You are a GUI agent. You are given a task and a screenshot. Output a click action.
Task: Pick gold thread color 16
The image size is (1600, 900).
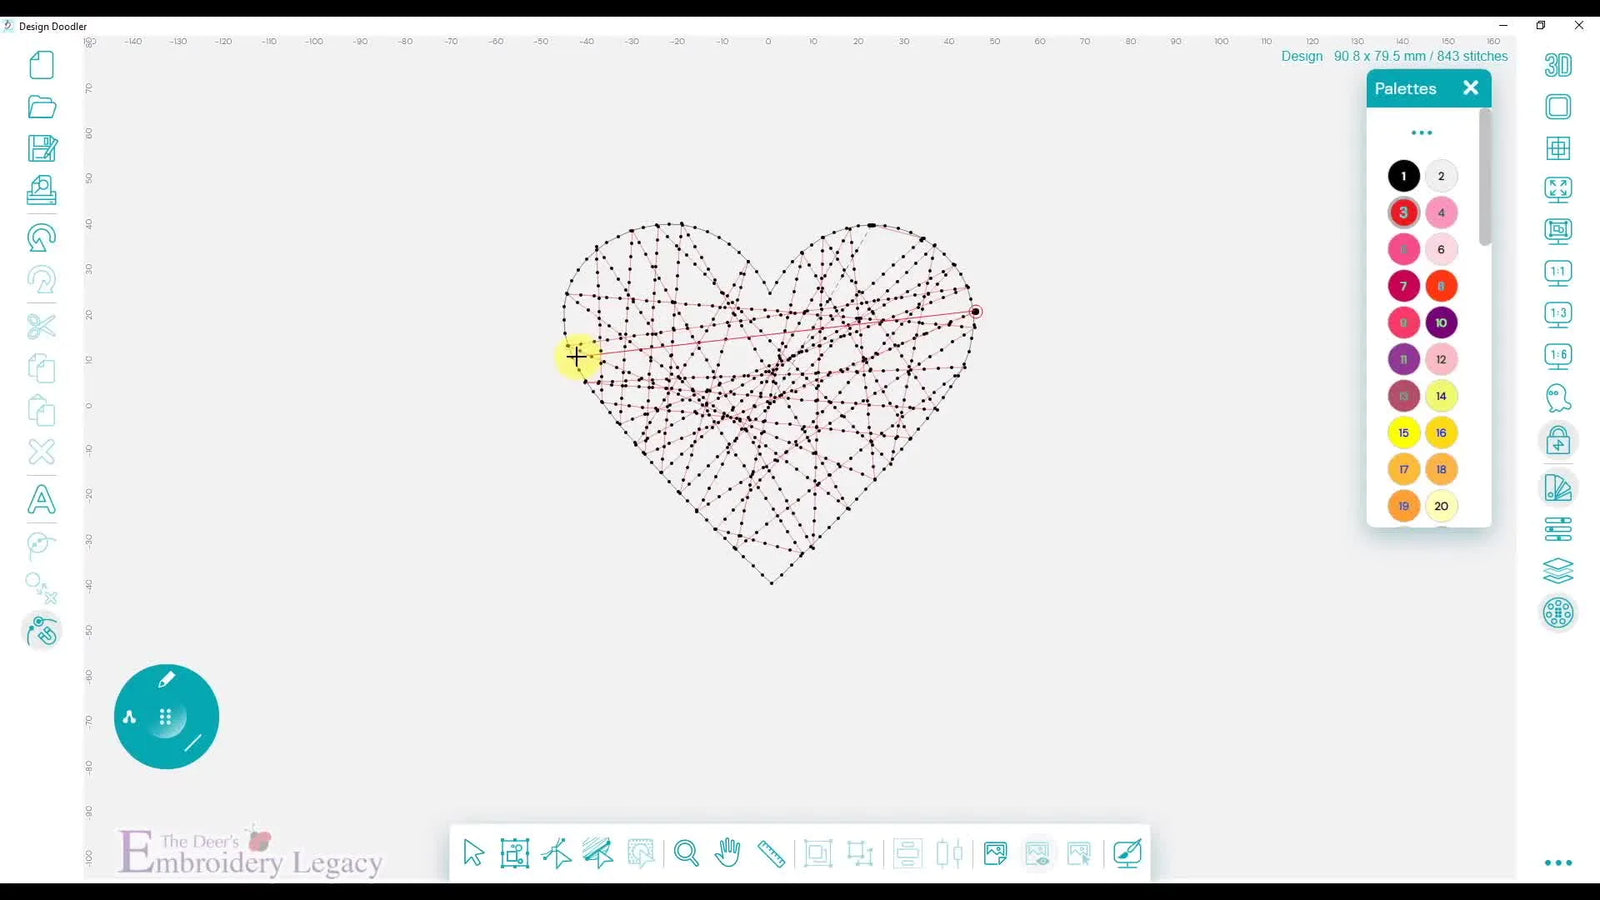coord(1441,432)
